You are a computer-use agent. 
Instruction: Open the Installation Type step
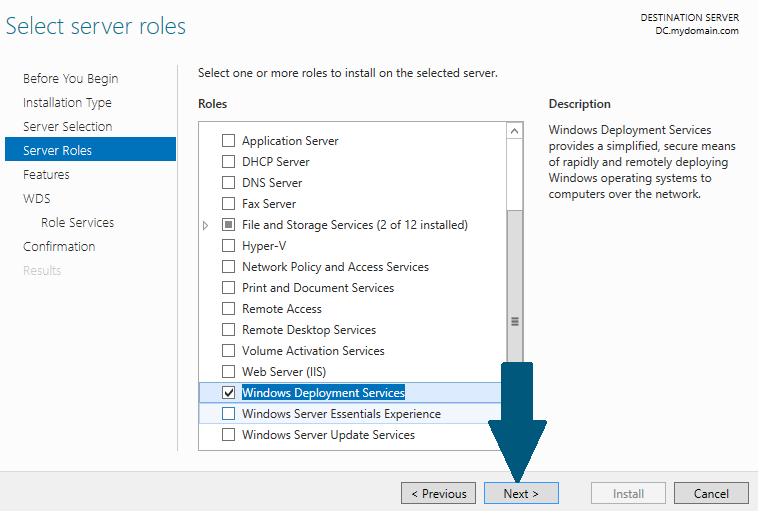pyautogui.click(x=67, y=102)
